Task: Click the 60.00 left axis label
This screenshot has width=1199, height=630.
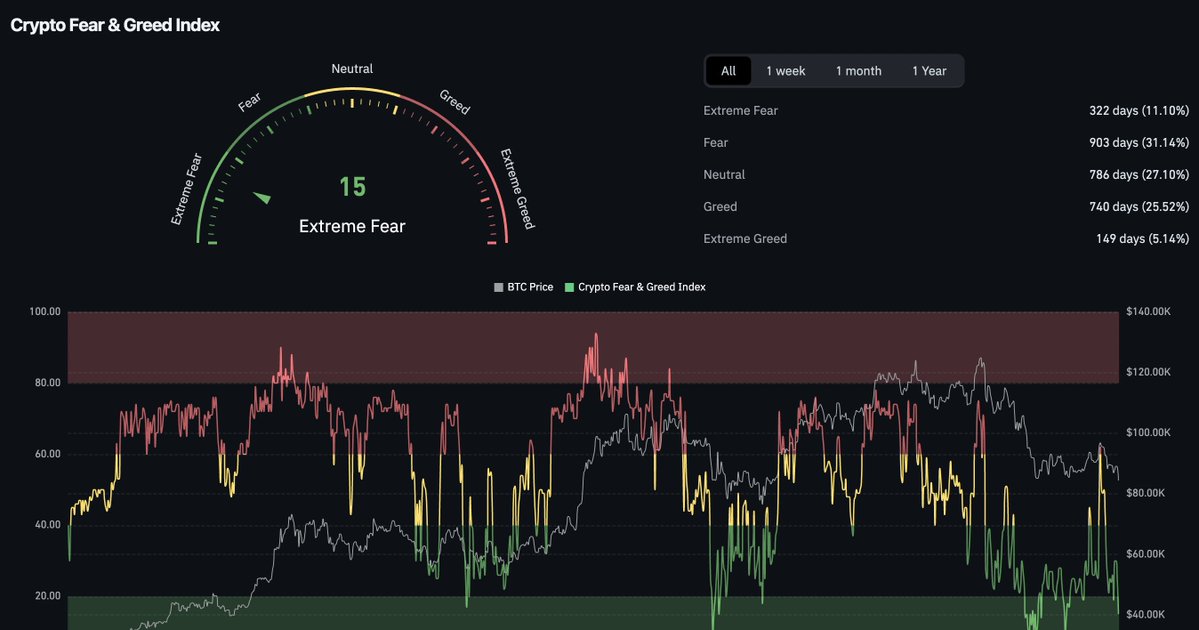Action: (x=47, y=453)
